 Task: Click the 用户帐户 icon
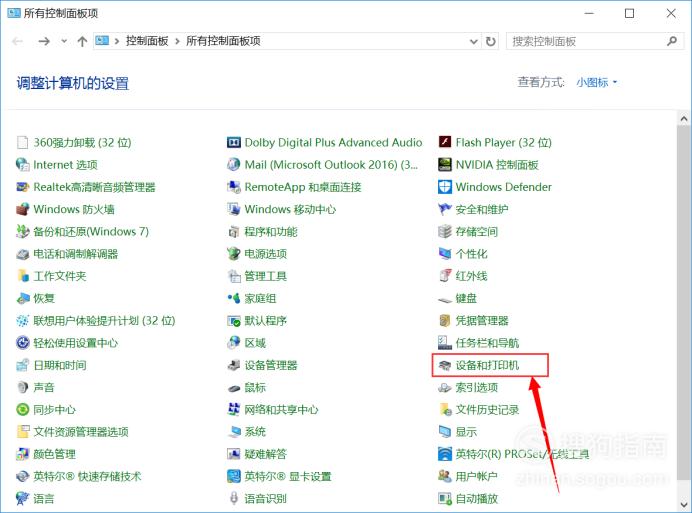click(x=445, y=476)
